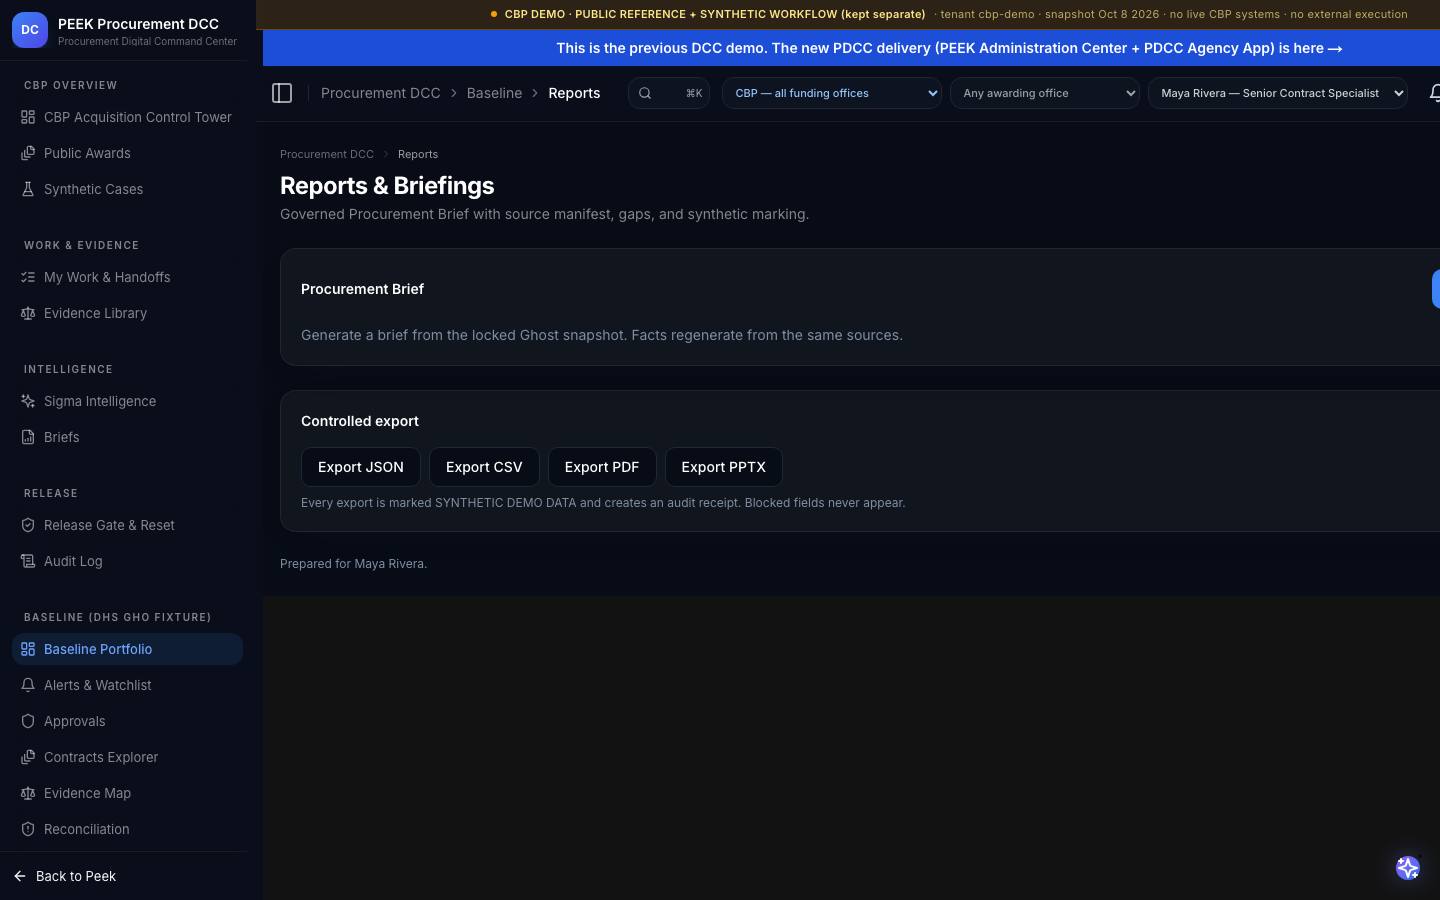Click the CBP Acquisition Control Tower icon
1440x900 pixels.
pyautogui.click(x=28, y=117)
